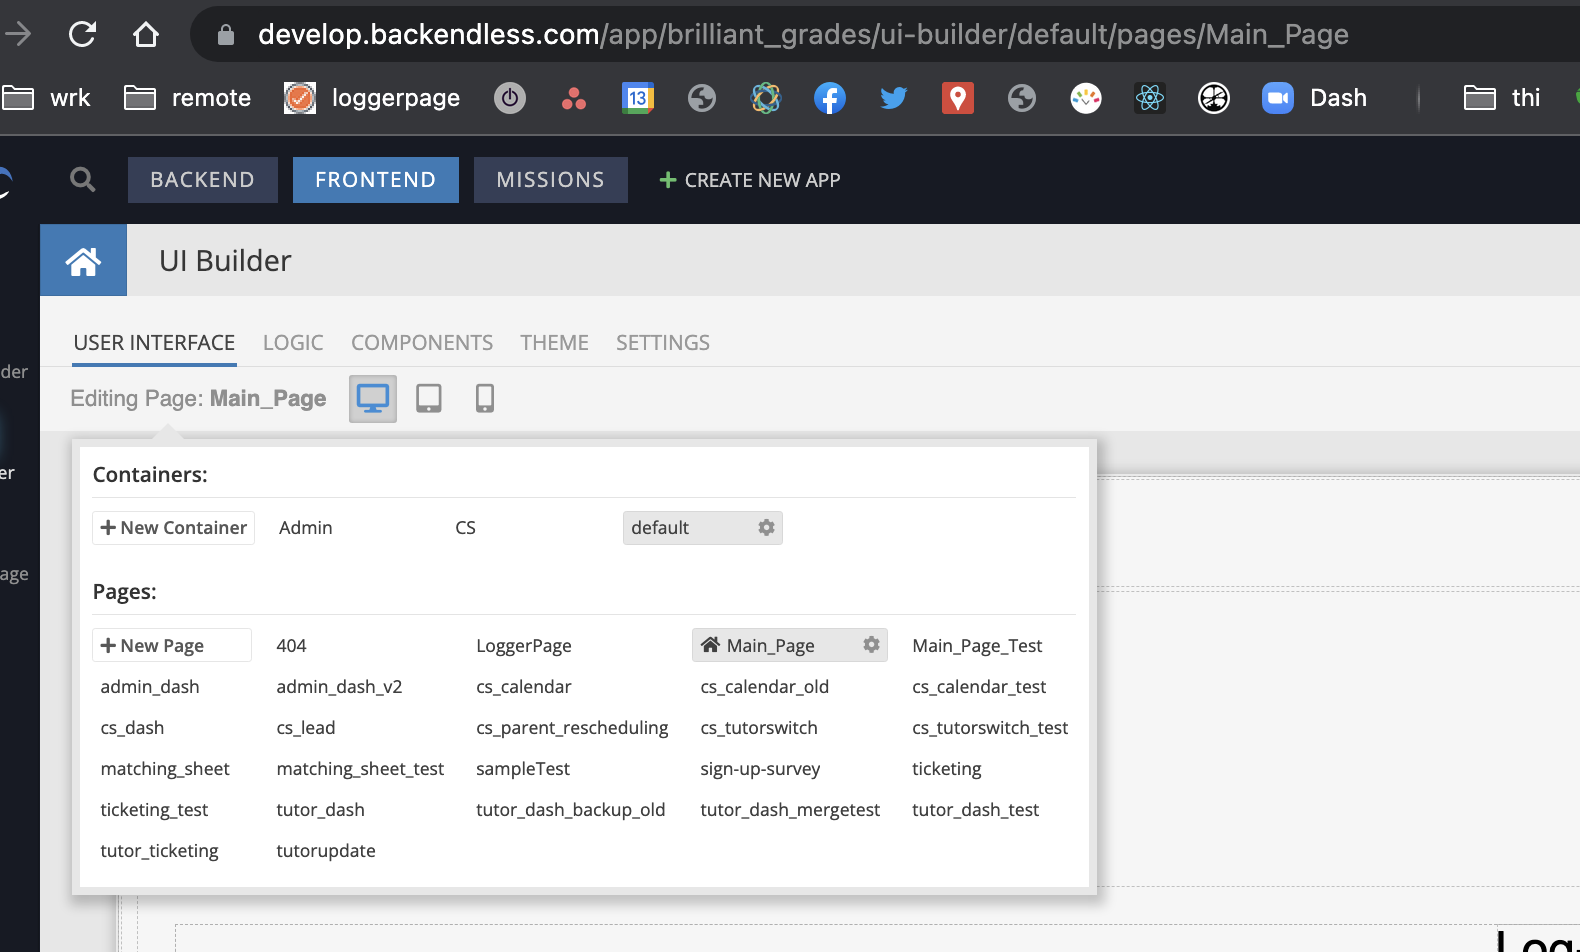Open the BACKEND section
The image size is (1580, 952).
pos(203,180)
